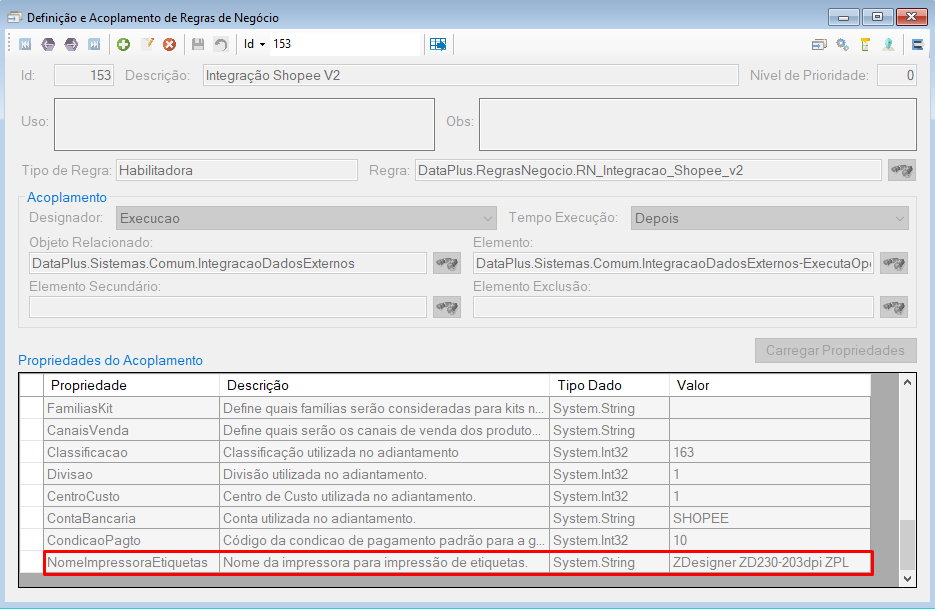Expand the Tempo Execução dropdown
The width and height of the screenshot is (935, 609).
(x=900, y=218)
